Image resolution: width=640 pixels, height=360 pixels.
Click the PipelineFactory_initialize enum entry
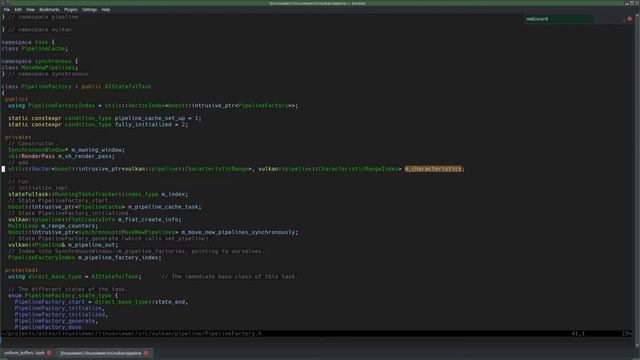coord(60,308)
